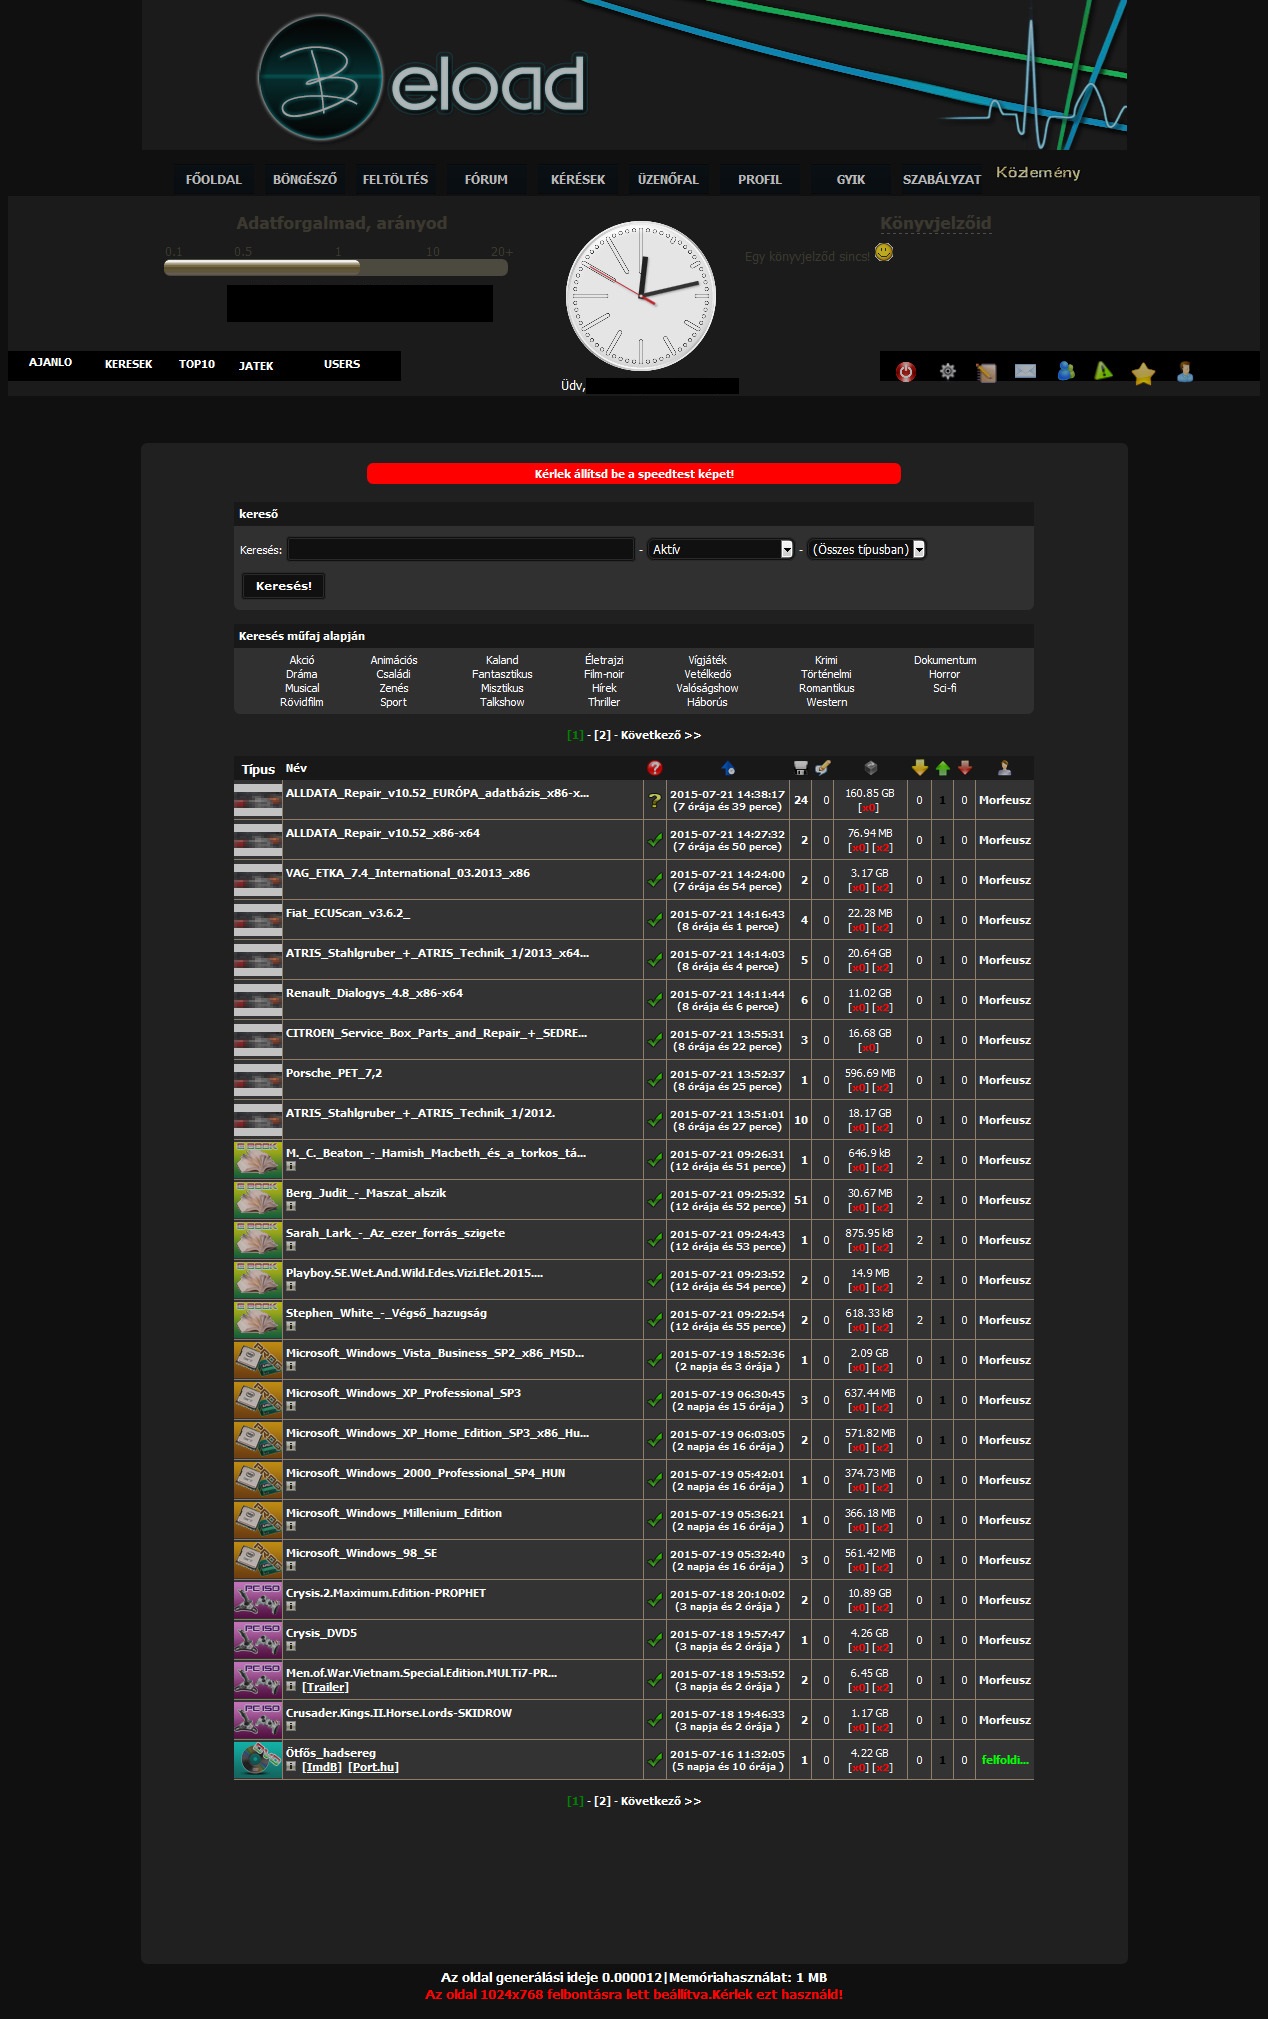Screen dimensions: 1268x2019
Task: Click the info icon under Crysis_DVD5
Action: point(291,1647)
